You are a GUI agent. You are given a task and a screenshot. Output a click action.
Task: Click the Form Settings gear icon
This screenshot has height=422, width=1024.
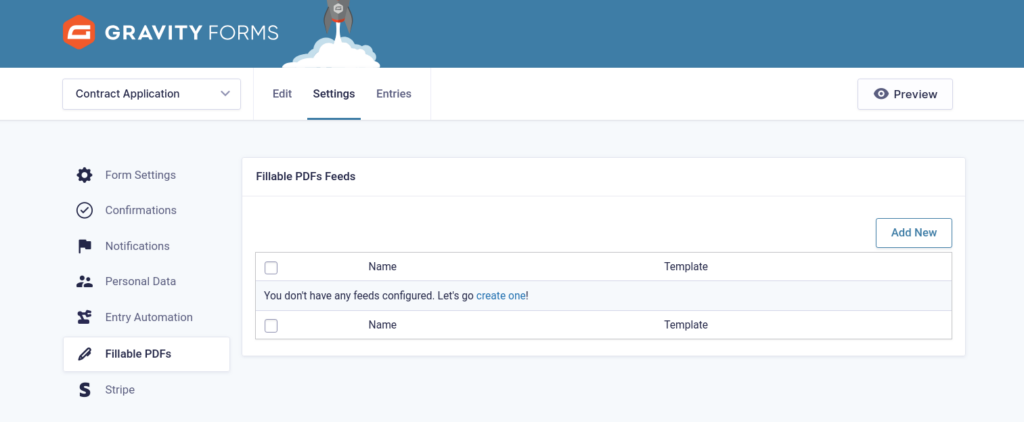tap(84, 175)
